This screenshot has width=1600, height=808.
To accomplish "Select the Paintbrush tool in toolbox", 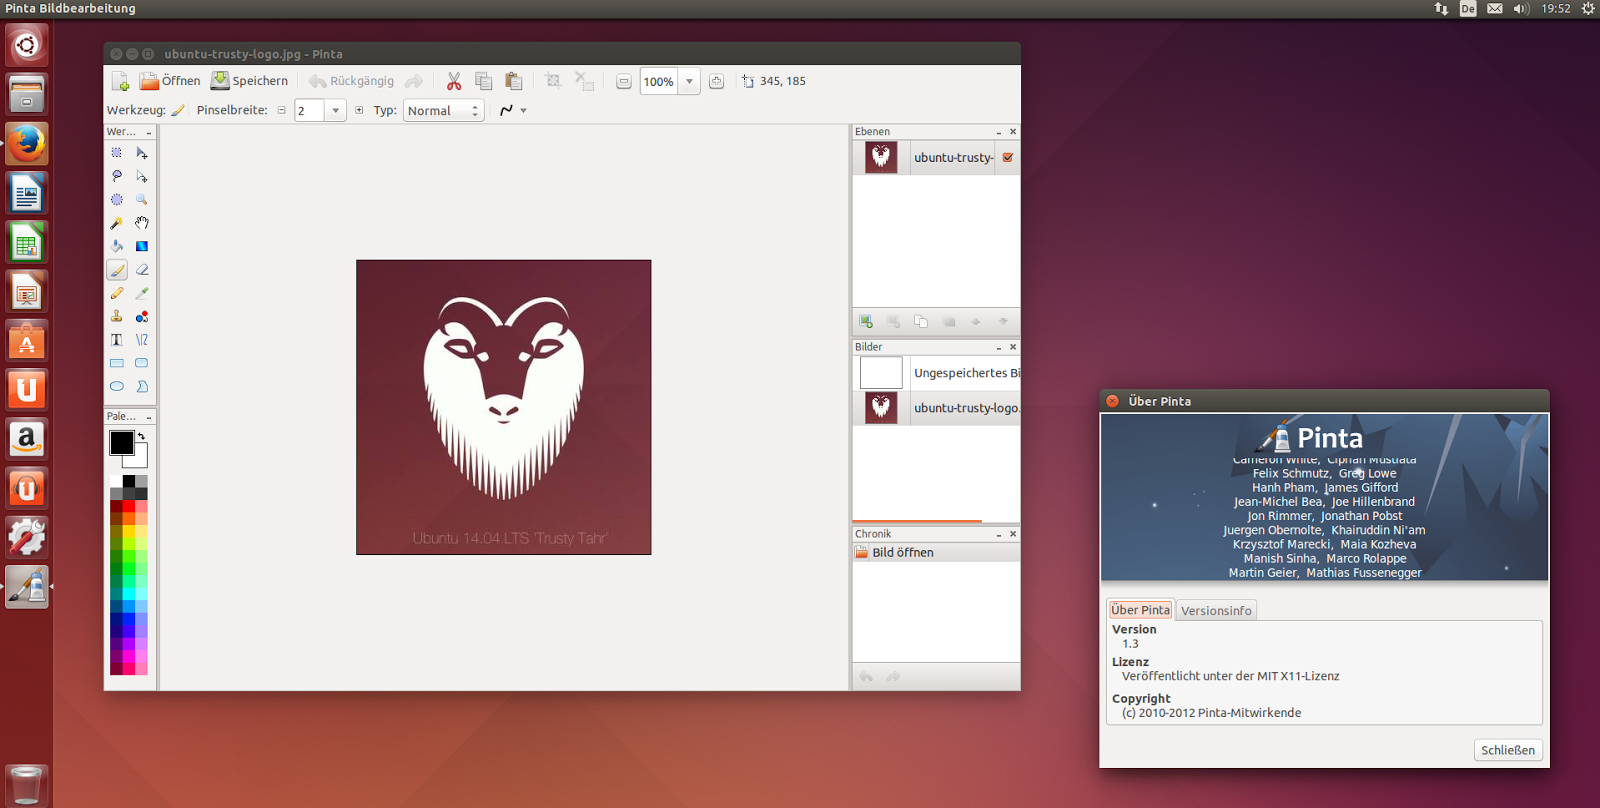I will click(x=117, y=270).
